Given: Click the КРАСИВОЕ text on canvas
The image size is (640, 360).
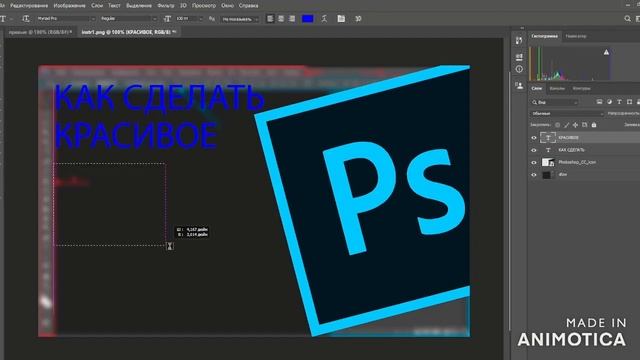Looking at the screenshot, I should click(x=136, y=135).
